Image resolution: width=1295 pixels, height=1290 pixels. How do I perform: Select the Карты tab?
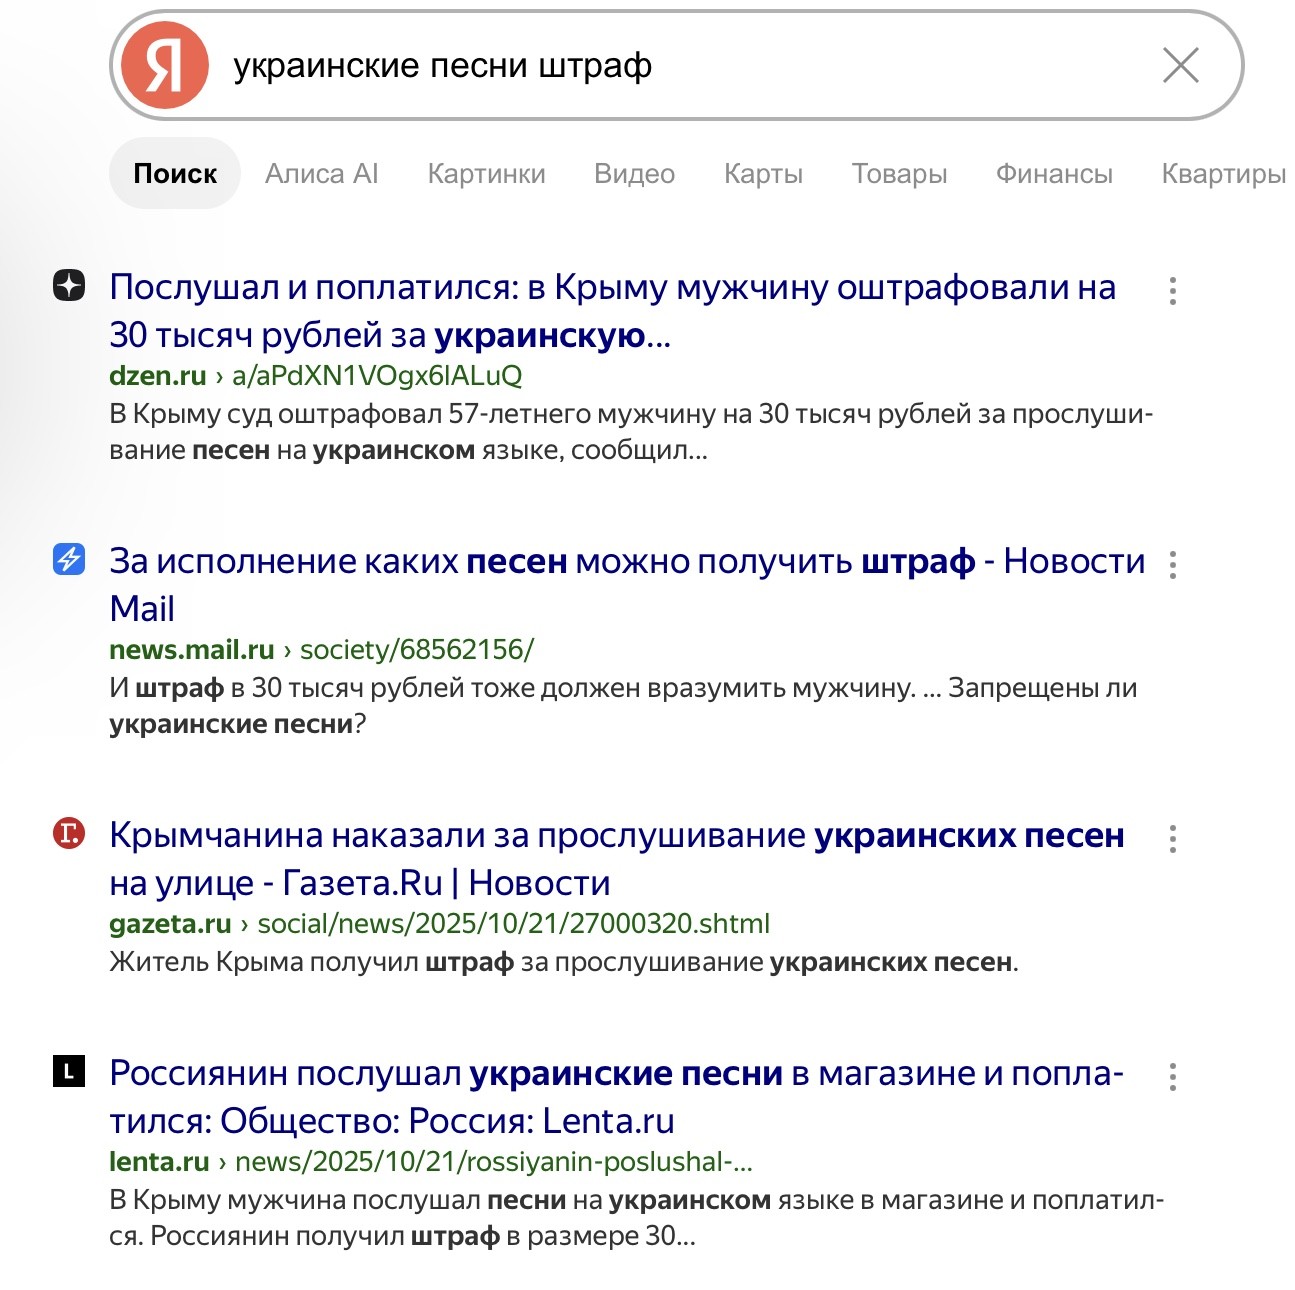point(764,174)
